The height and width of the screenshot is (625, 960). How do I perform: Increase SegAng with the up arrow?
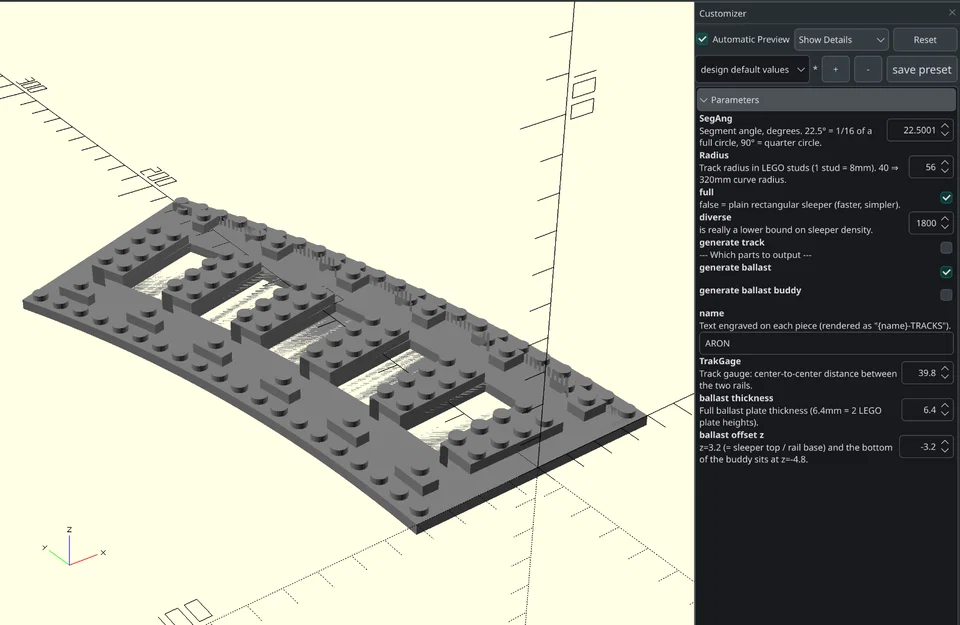point(945,125)
